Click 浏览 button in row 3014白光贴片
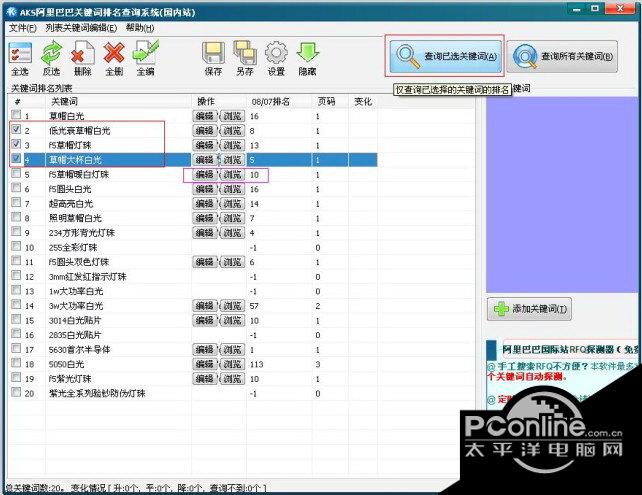 click(x=232, y=321)
